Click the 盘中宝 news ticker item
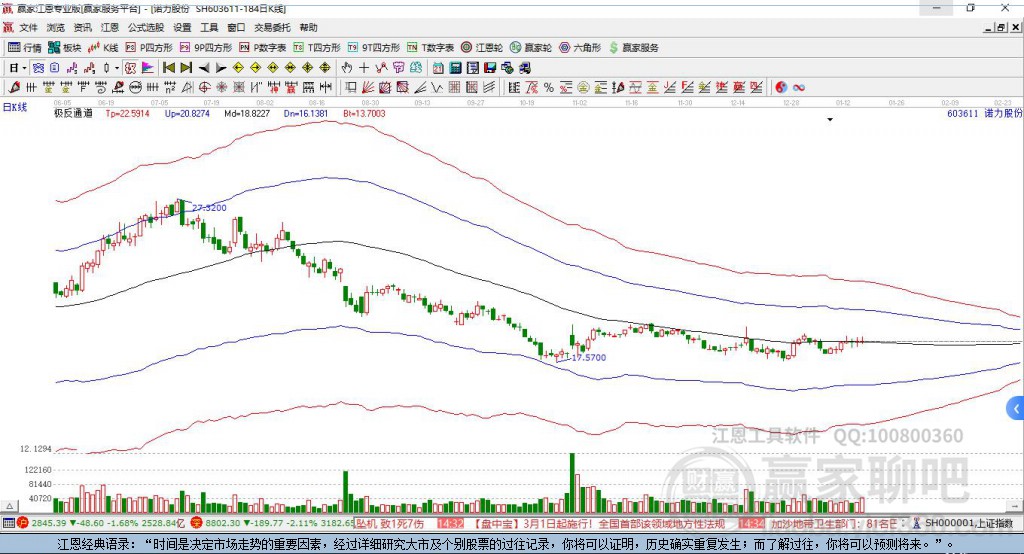 click(596, 524)
